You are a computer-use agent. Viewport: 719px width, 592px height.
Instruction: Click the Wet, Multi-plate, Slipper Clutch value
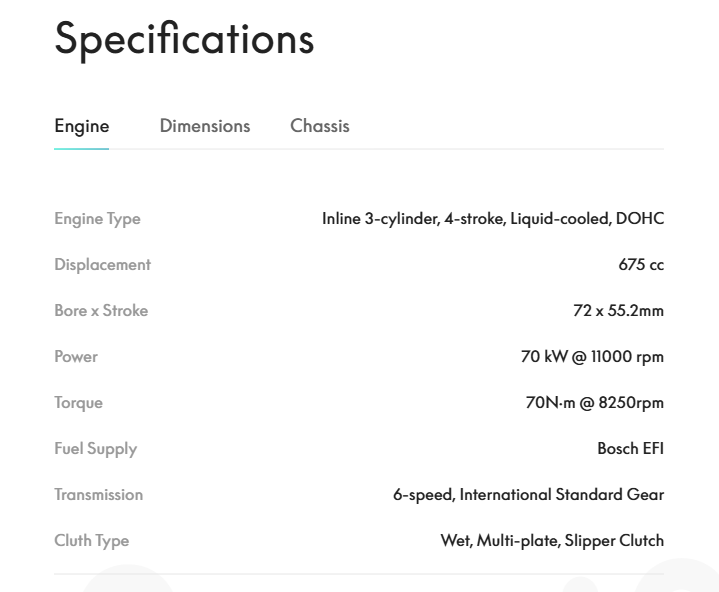552,541
